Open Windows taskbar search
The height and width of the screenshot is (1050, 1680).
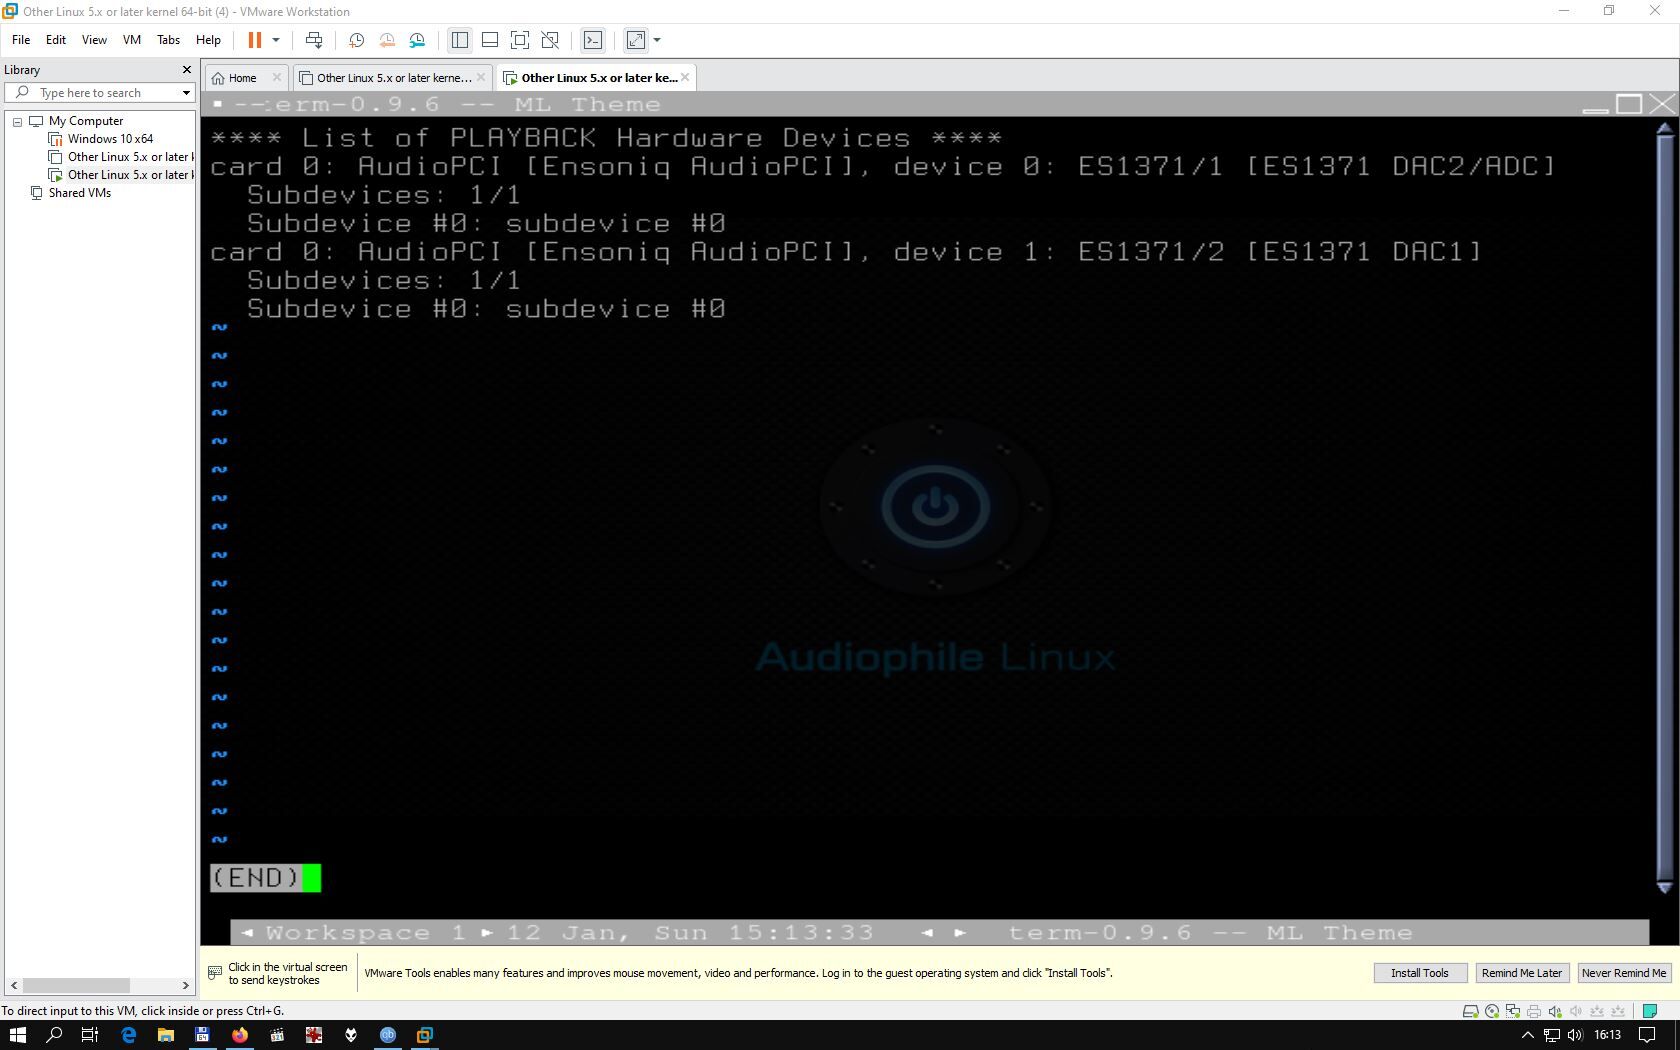(x=54, y=1035)
